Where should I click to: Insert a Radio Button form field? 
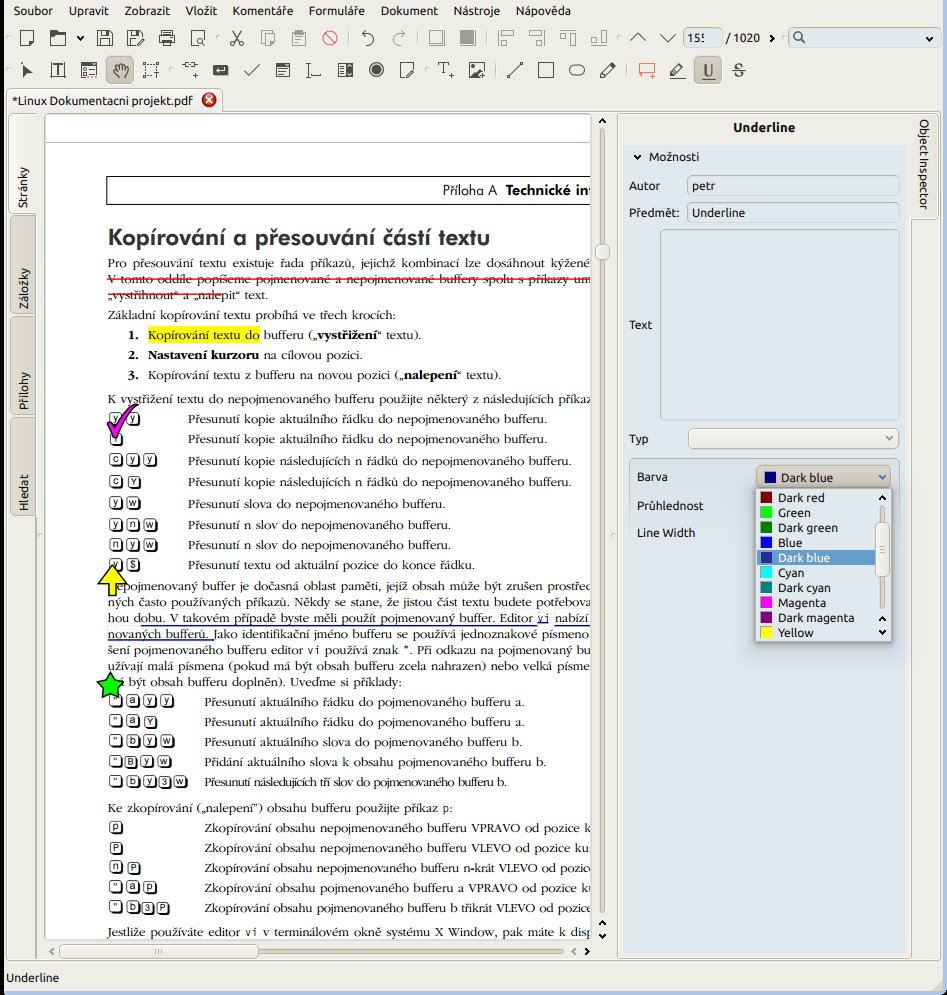pyautogui.click(x=376, y=70)
